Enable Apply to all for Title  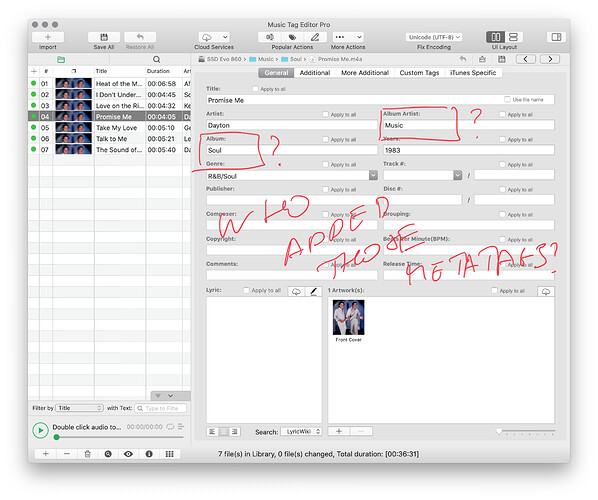pos(255,89)
